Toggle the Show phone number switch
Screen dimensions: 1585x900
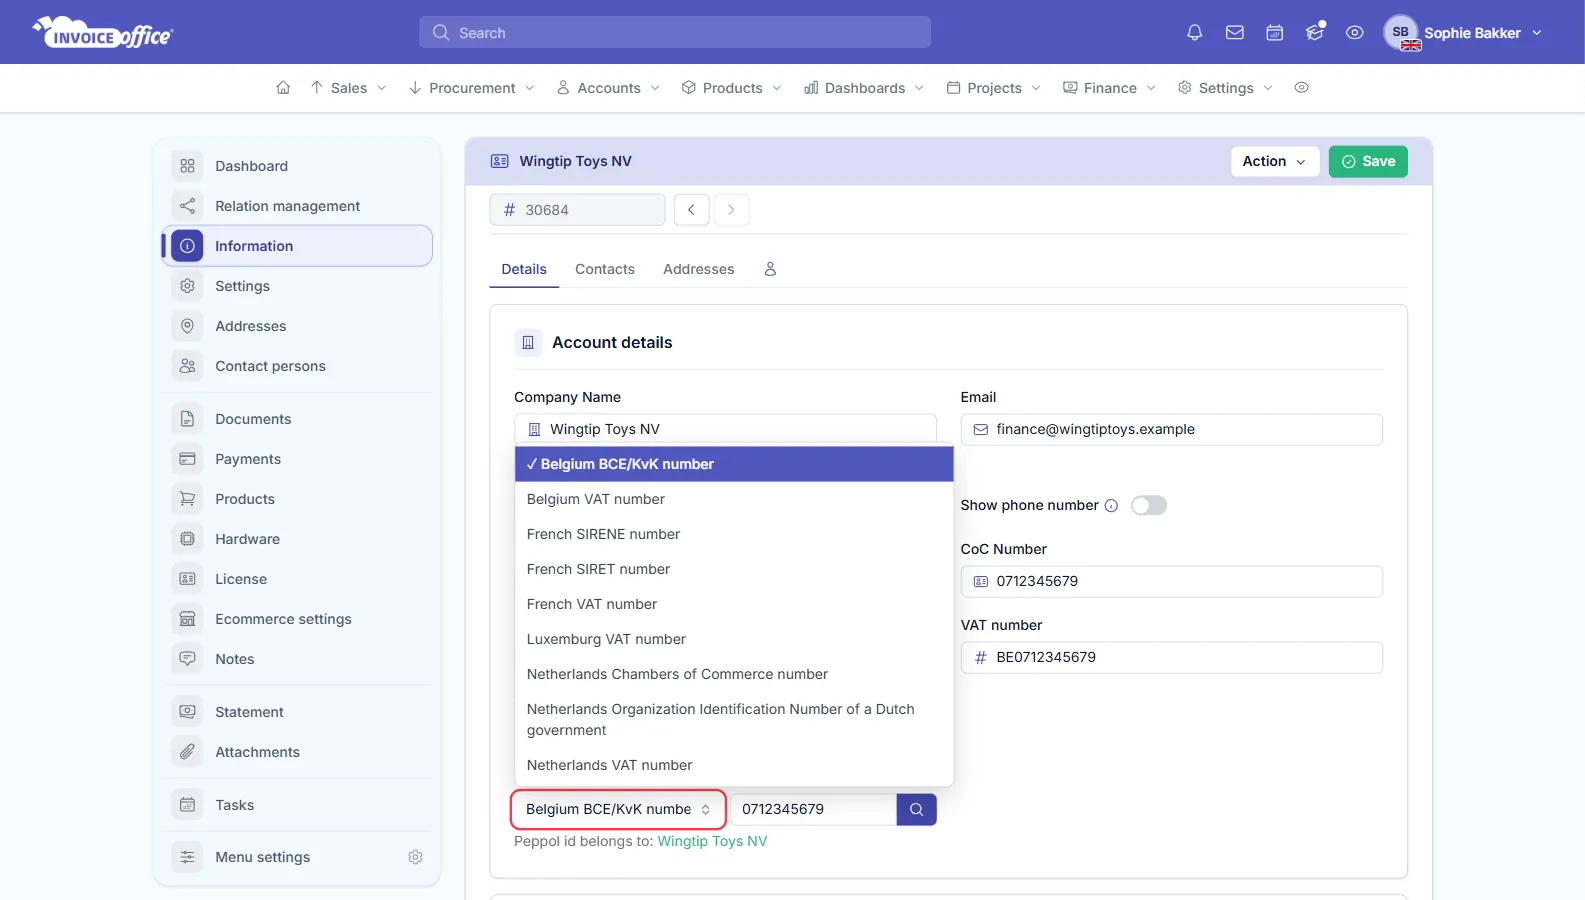[1149, 506]
